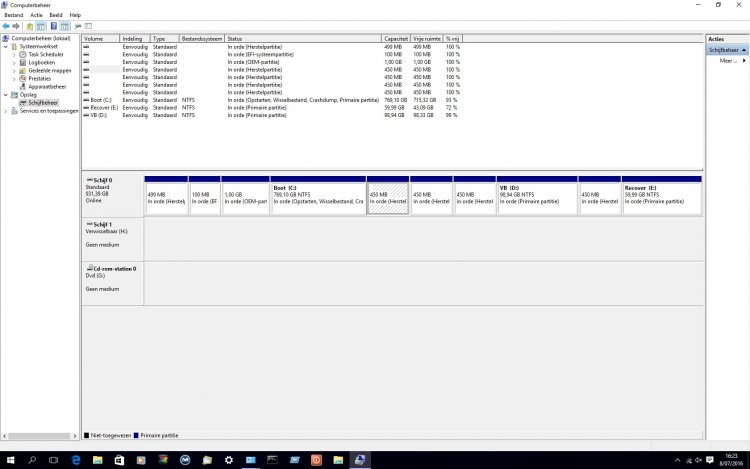The width and height of the screenshot is (750, 469).
Task: Select the 499 MB Herstelpartitie volume row
Action: (272, 47)
